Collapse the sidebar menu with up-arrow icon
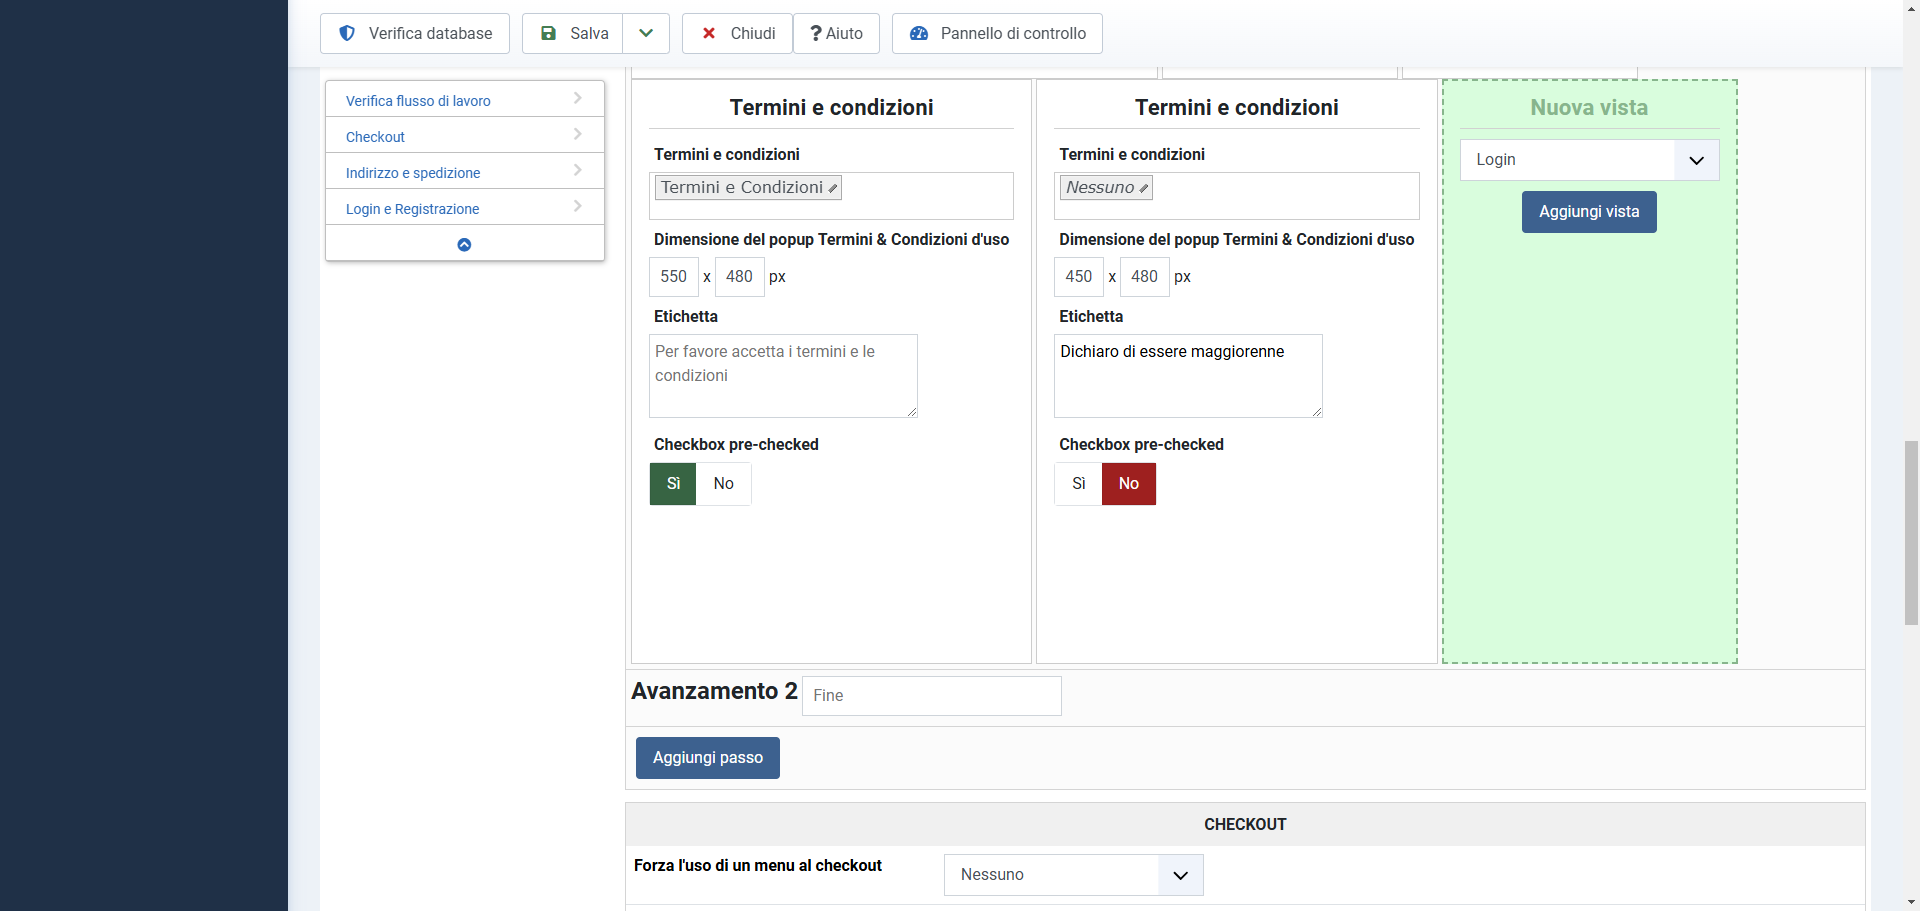Screen dimensions: 1920x911 pos(464,244)
